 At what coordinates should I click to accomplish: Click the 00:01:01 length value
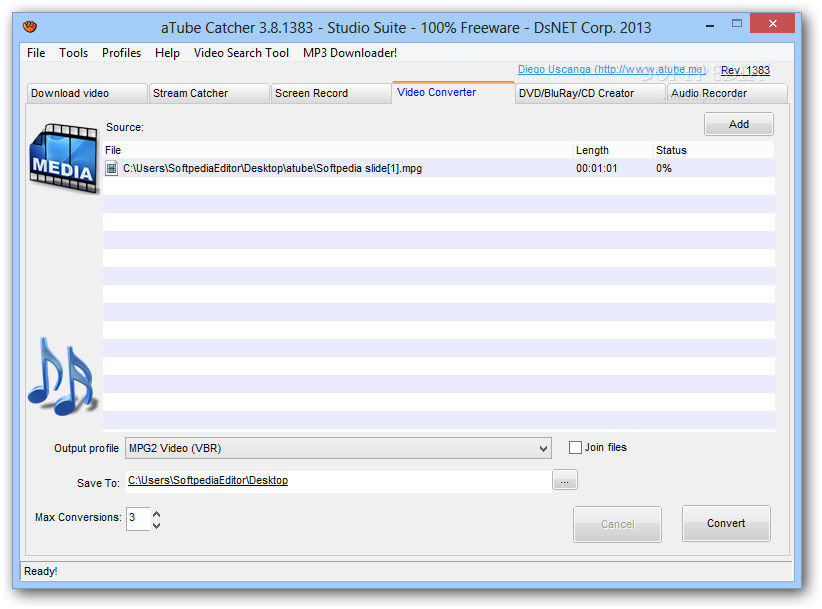[597, 169]
